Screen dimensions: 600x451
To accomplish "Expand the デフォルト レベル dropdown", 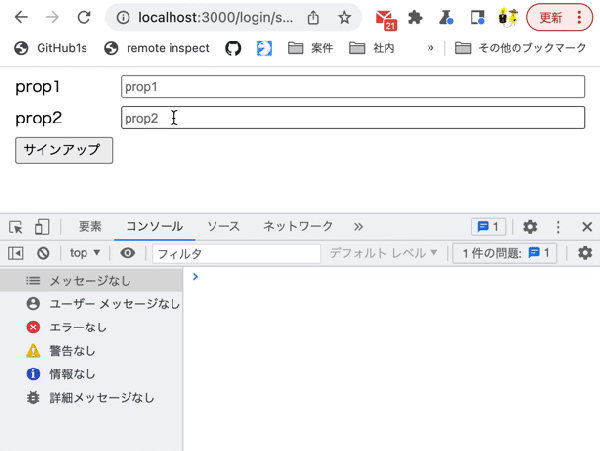I will [383, 253].
